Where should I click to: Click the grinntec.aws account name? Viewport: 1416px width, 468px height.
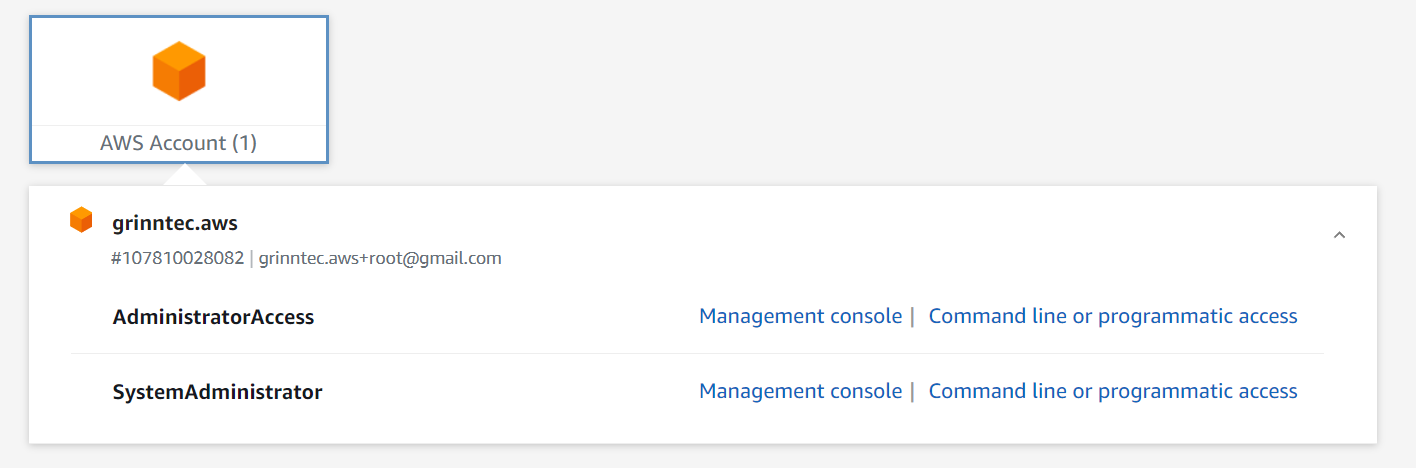175,222
